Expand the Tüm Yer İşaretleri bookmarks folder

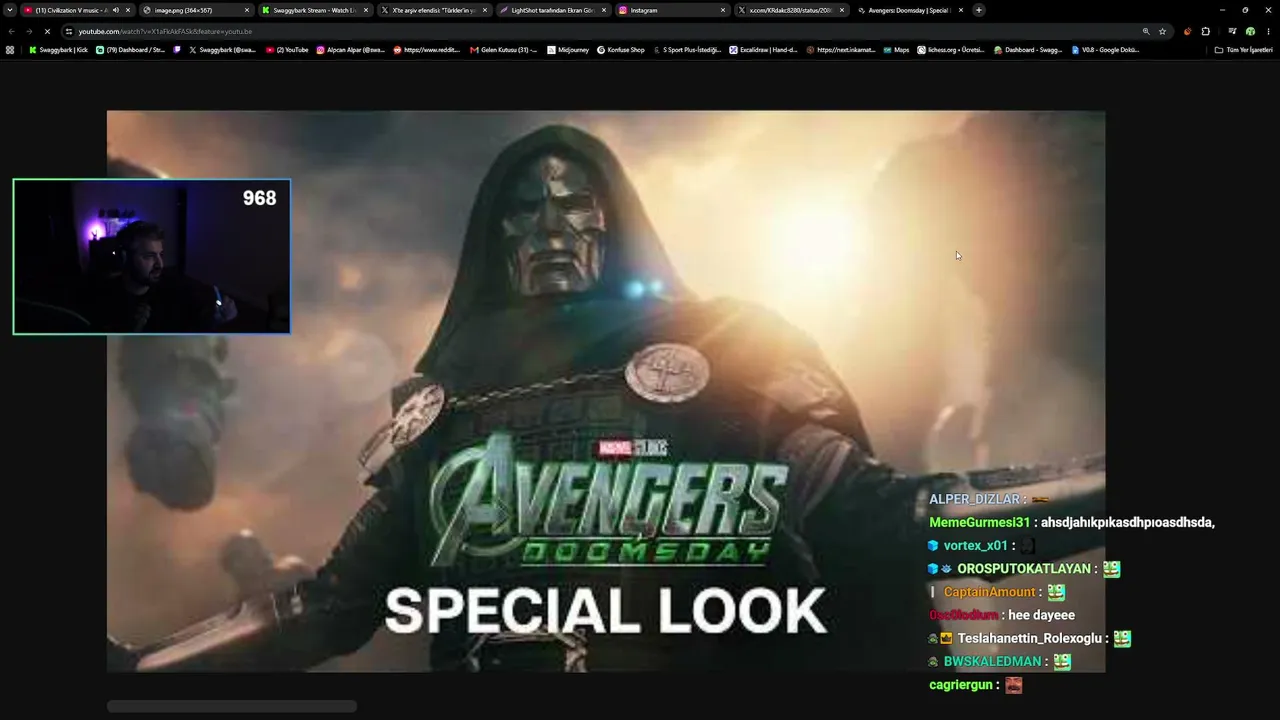(1243, 49)
